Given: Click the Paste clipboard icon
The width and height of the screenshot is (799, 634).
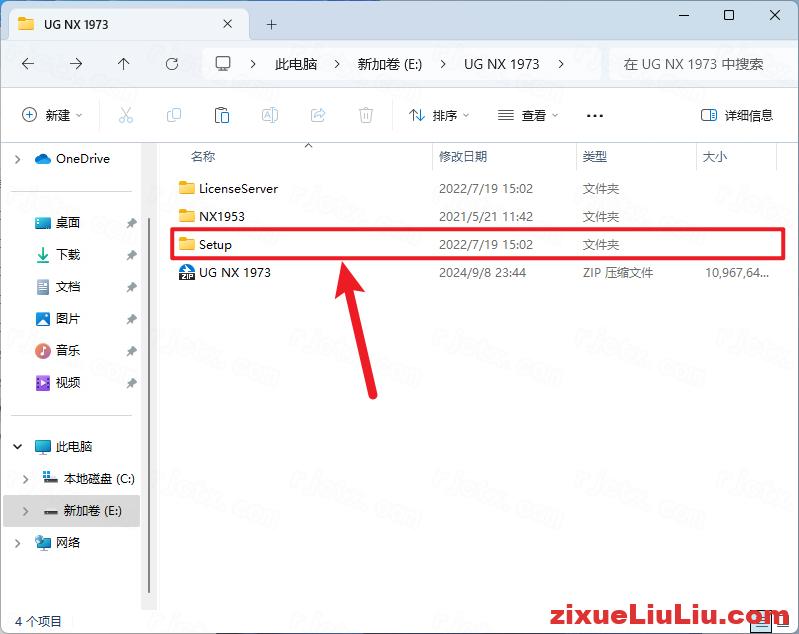Looking at the screenshot, I should pyautogui.click(x=222, y=115).
